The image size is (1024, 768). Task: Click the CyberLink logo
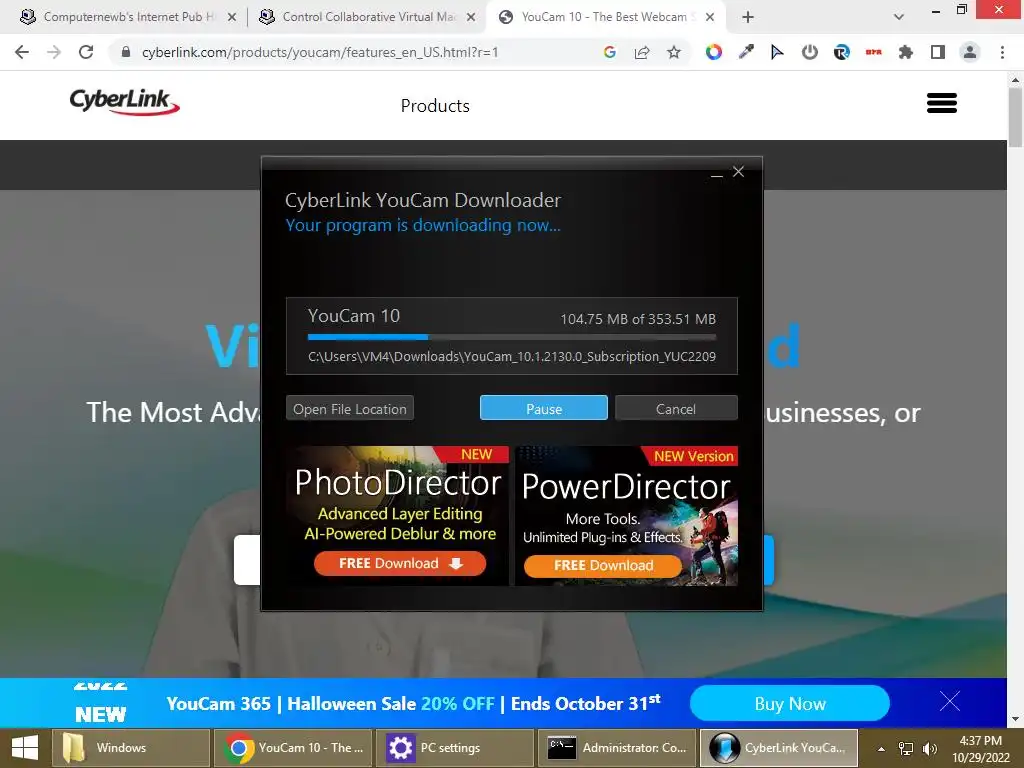[124, 102]
